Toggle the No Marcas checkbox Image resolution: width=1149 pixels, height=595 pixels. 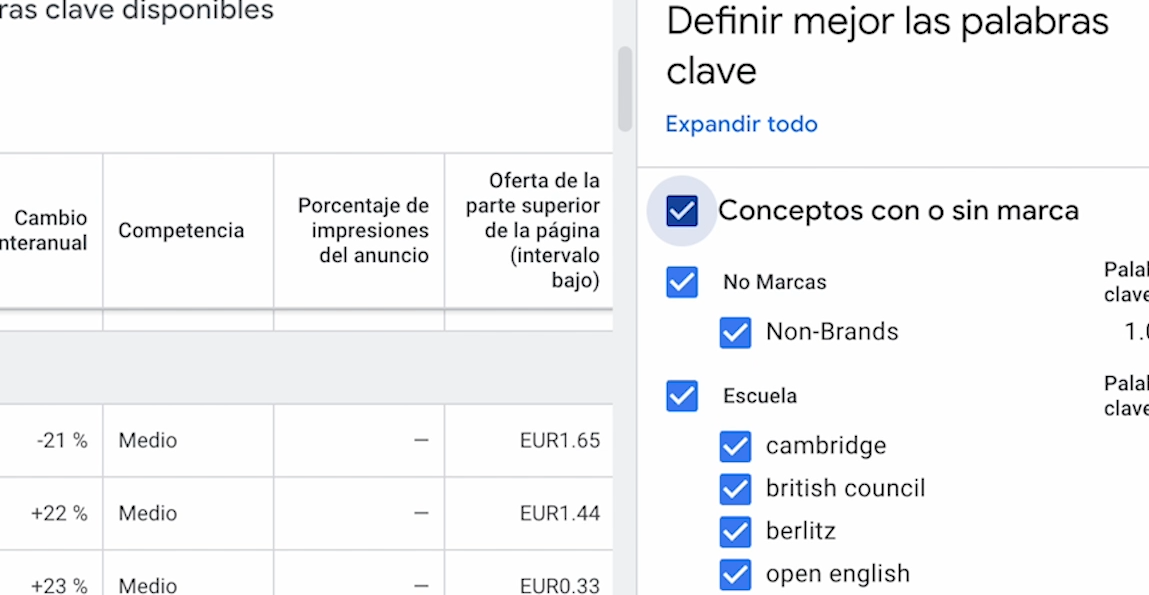(682, 282)
